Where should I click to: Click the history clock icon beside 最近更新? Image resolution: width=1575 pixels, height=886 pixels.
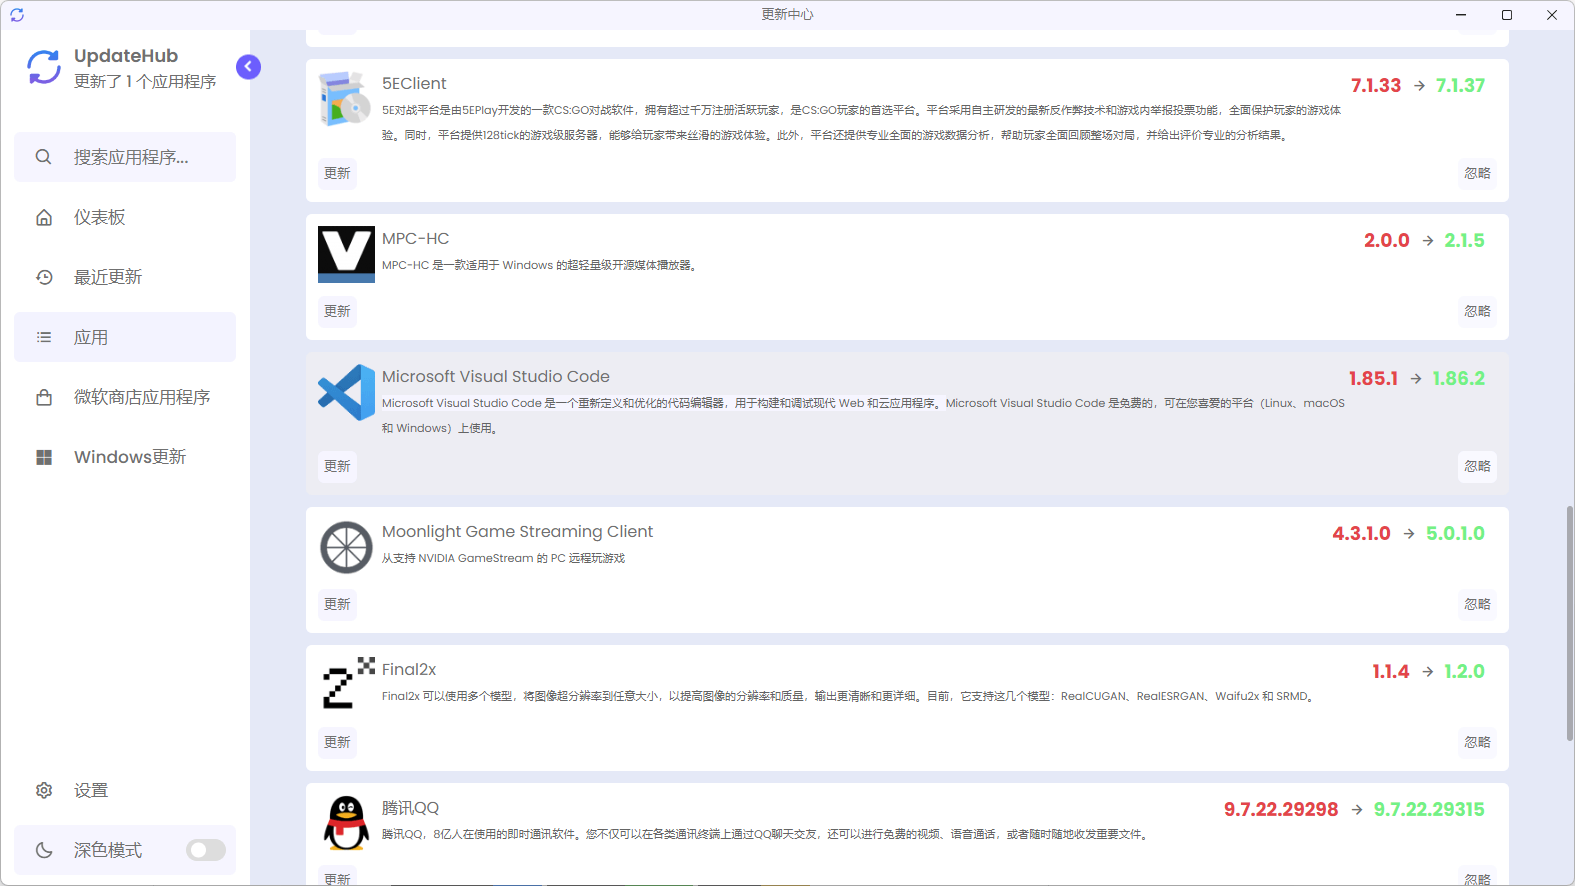(44, 277)
